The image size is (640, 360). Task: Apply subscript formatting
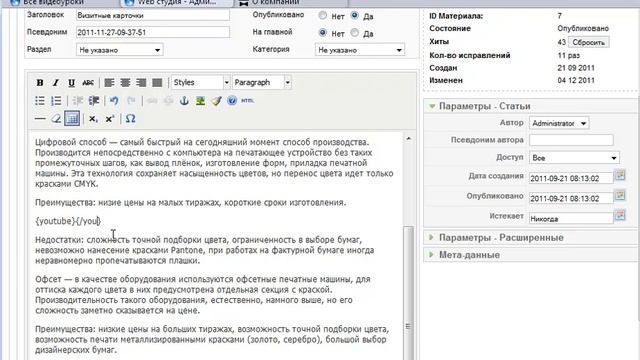click(93, 119)
